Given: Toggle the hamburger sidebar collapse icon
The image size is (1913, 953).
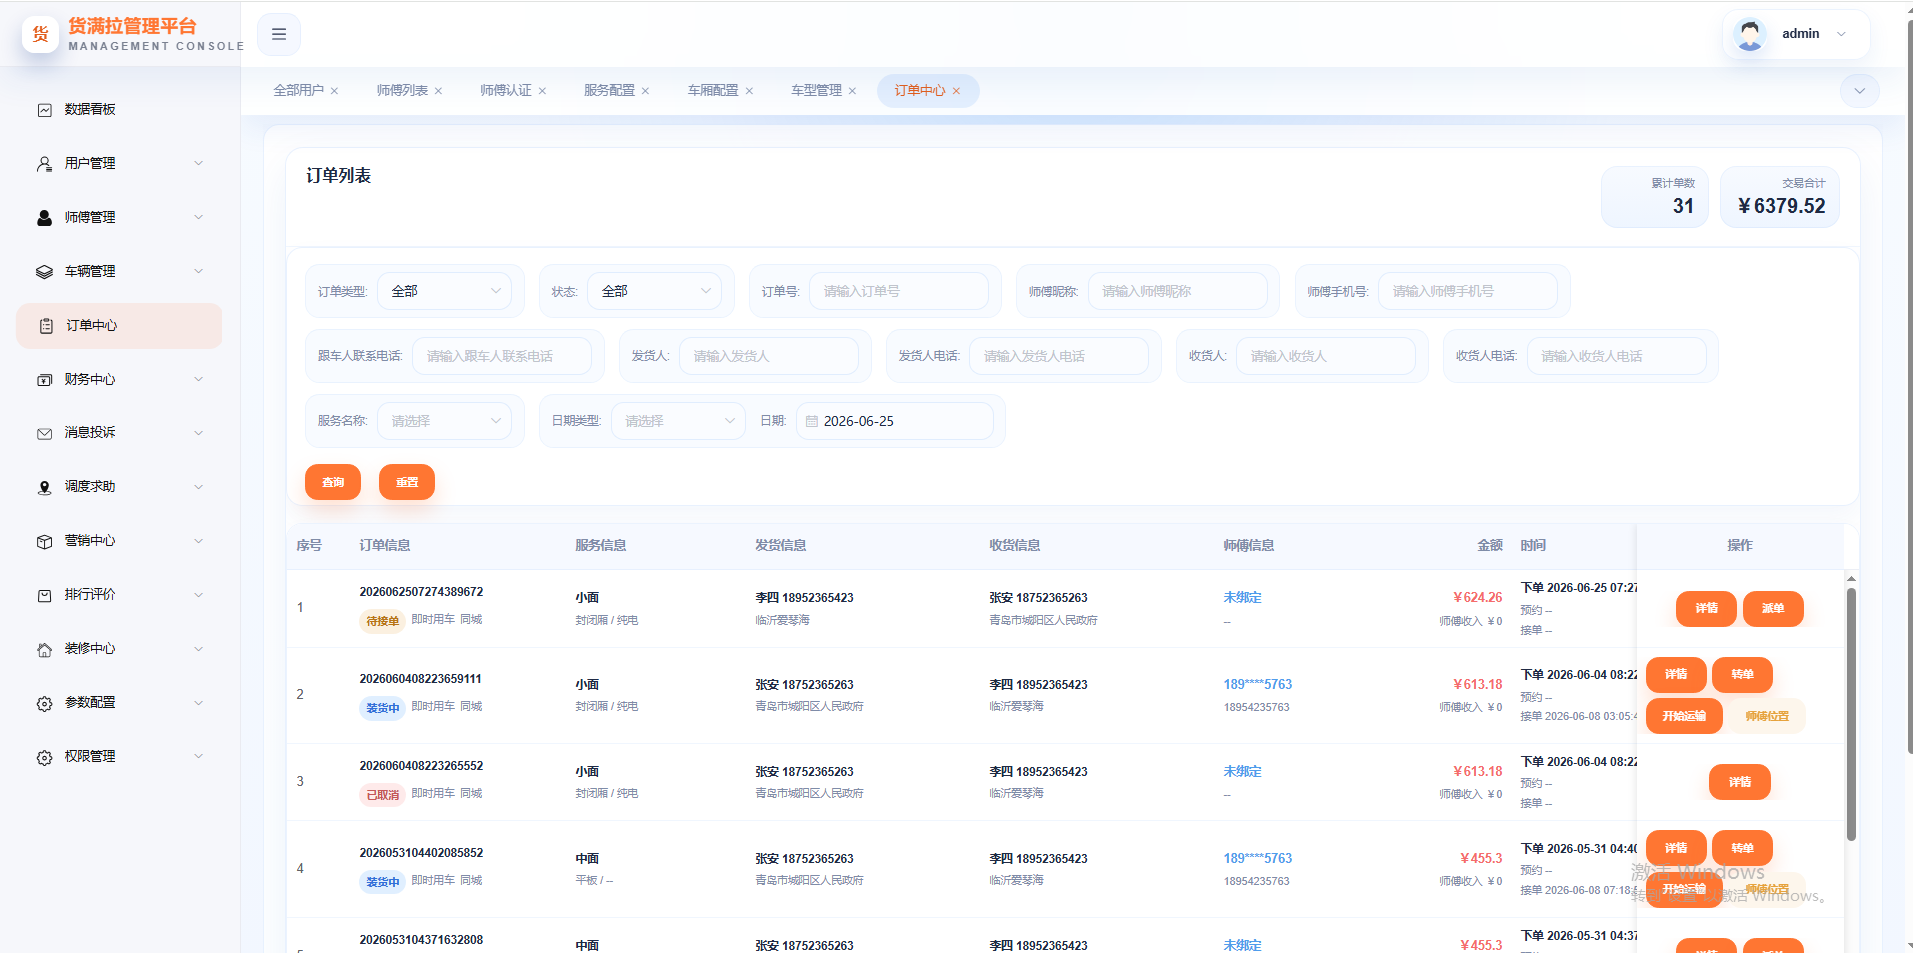Looking at the screenshot, I should tap(279, 34).
